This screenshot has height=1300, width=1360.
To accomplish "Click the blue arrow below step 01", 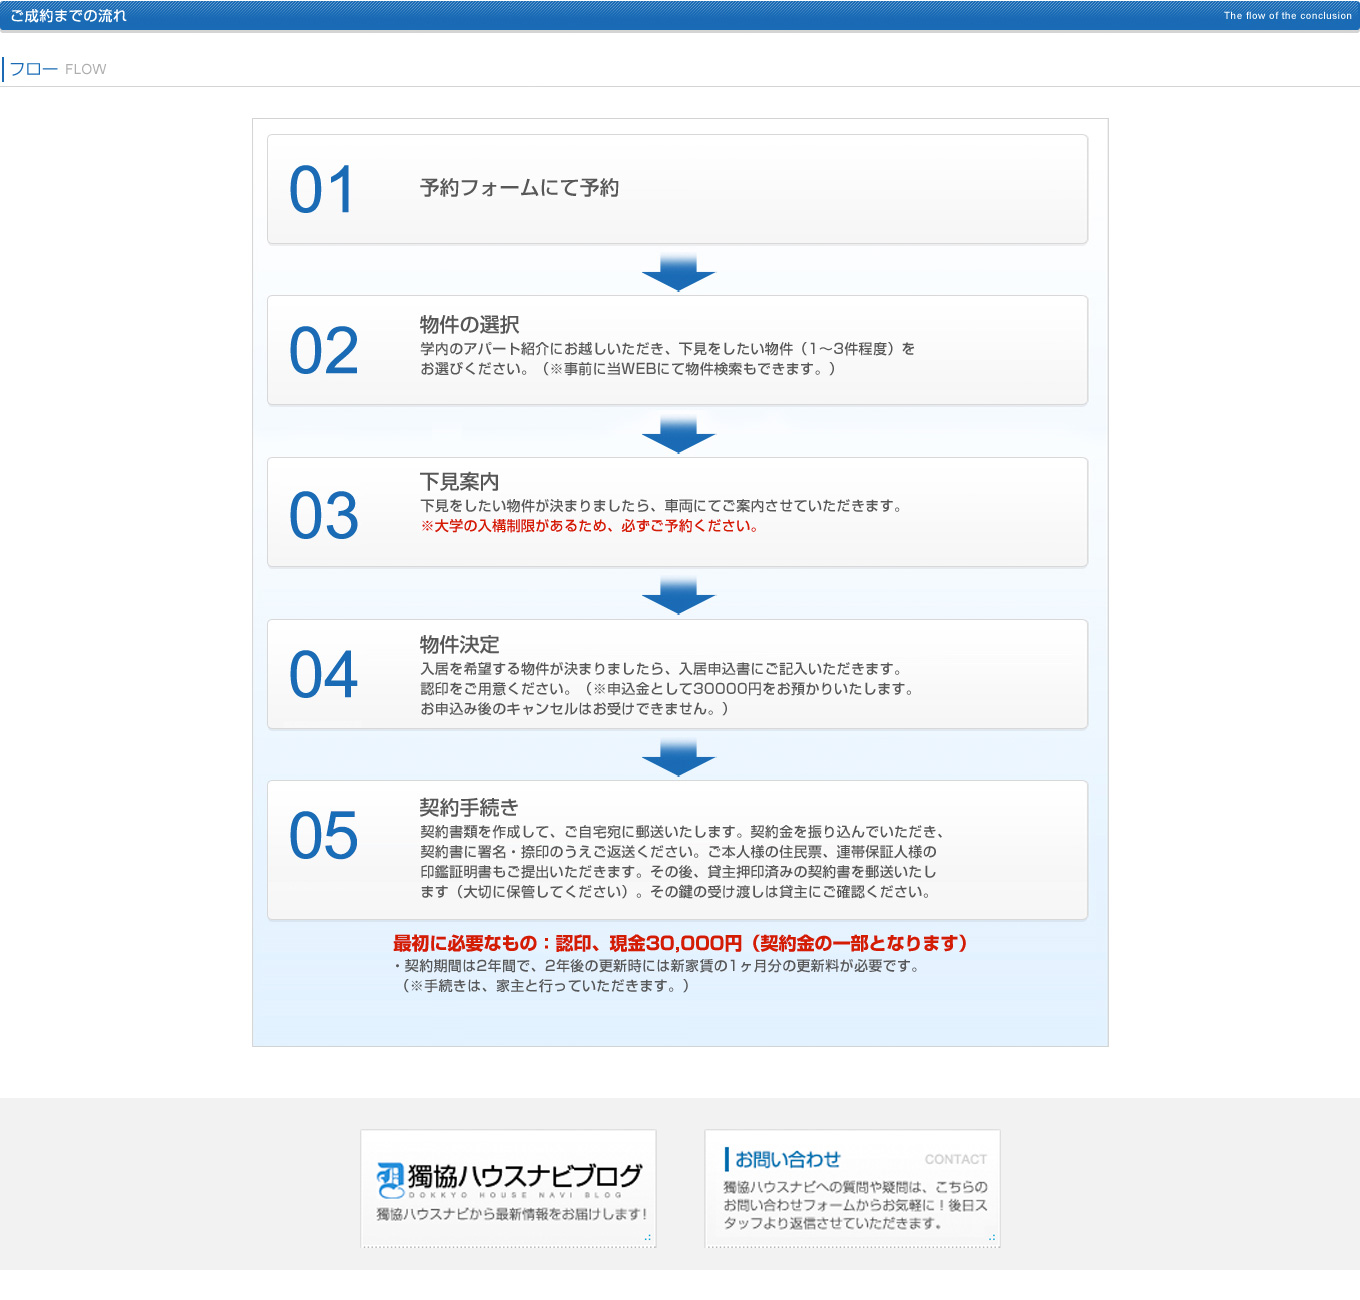I will pyautogui.click(x=679, y=272).
